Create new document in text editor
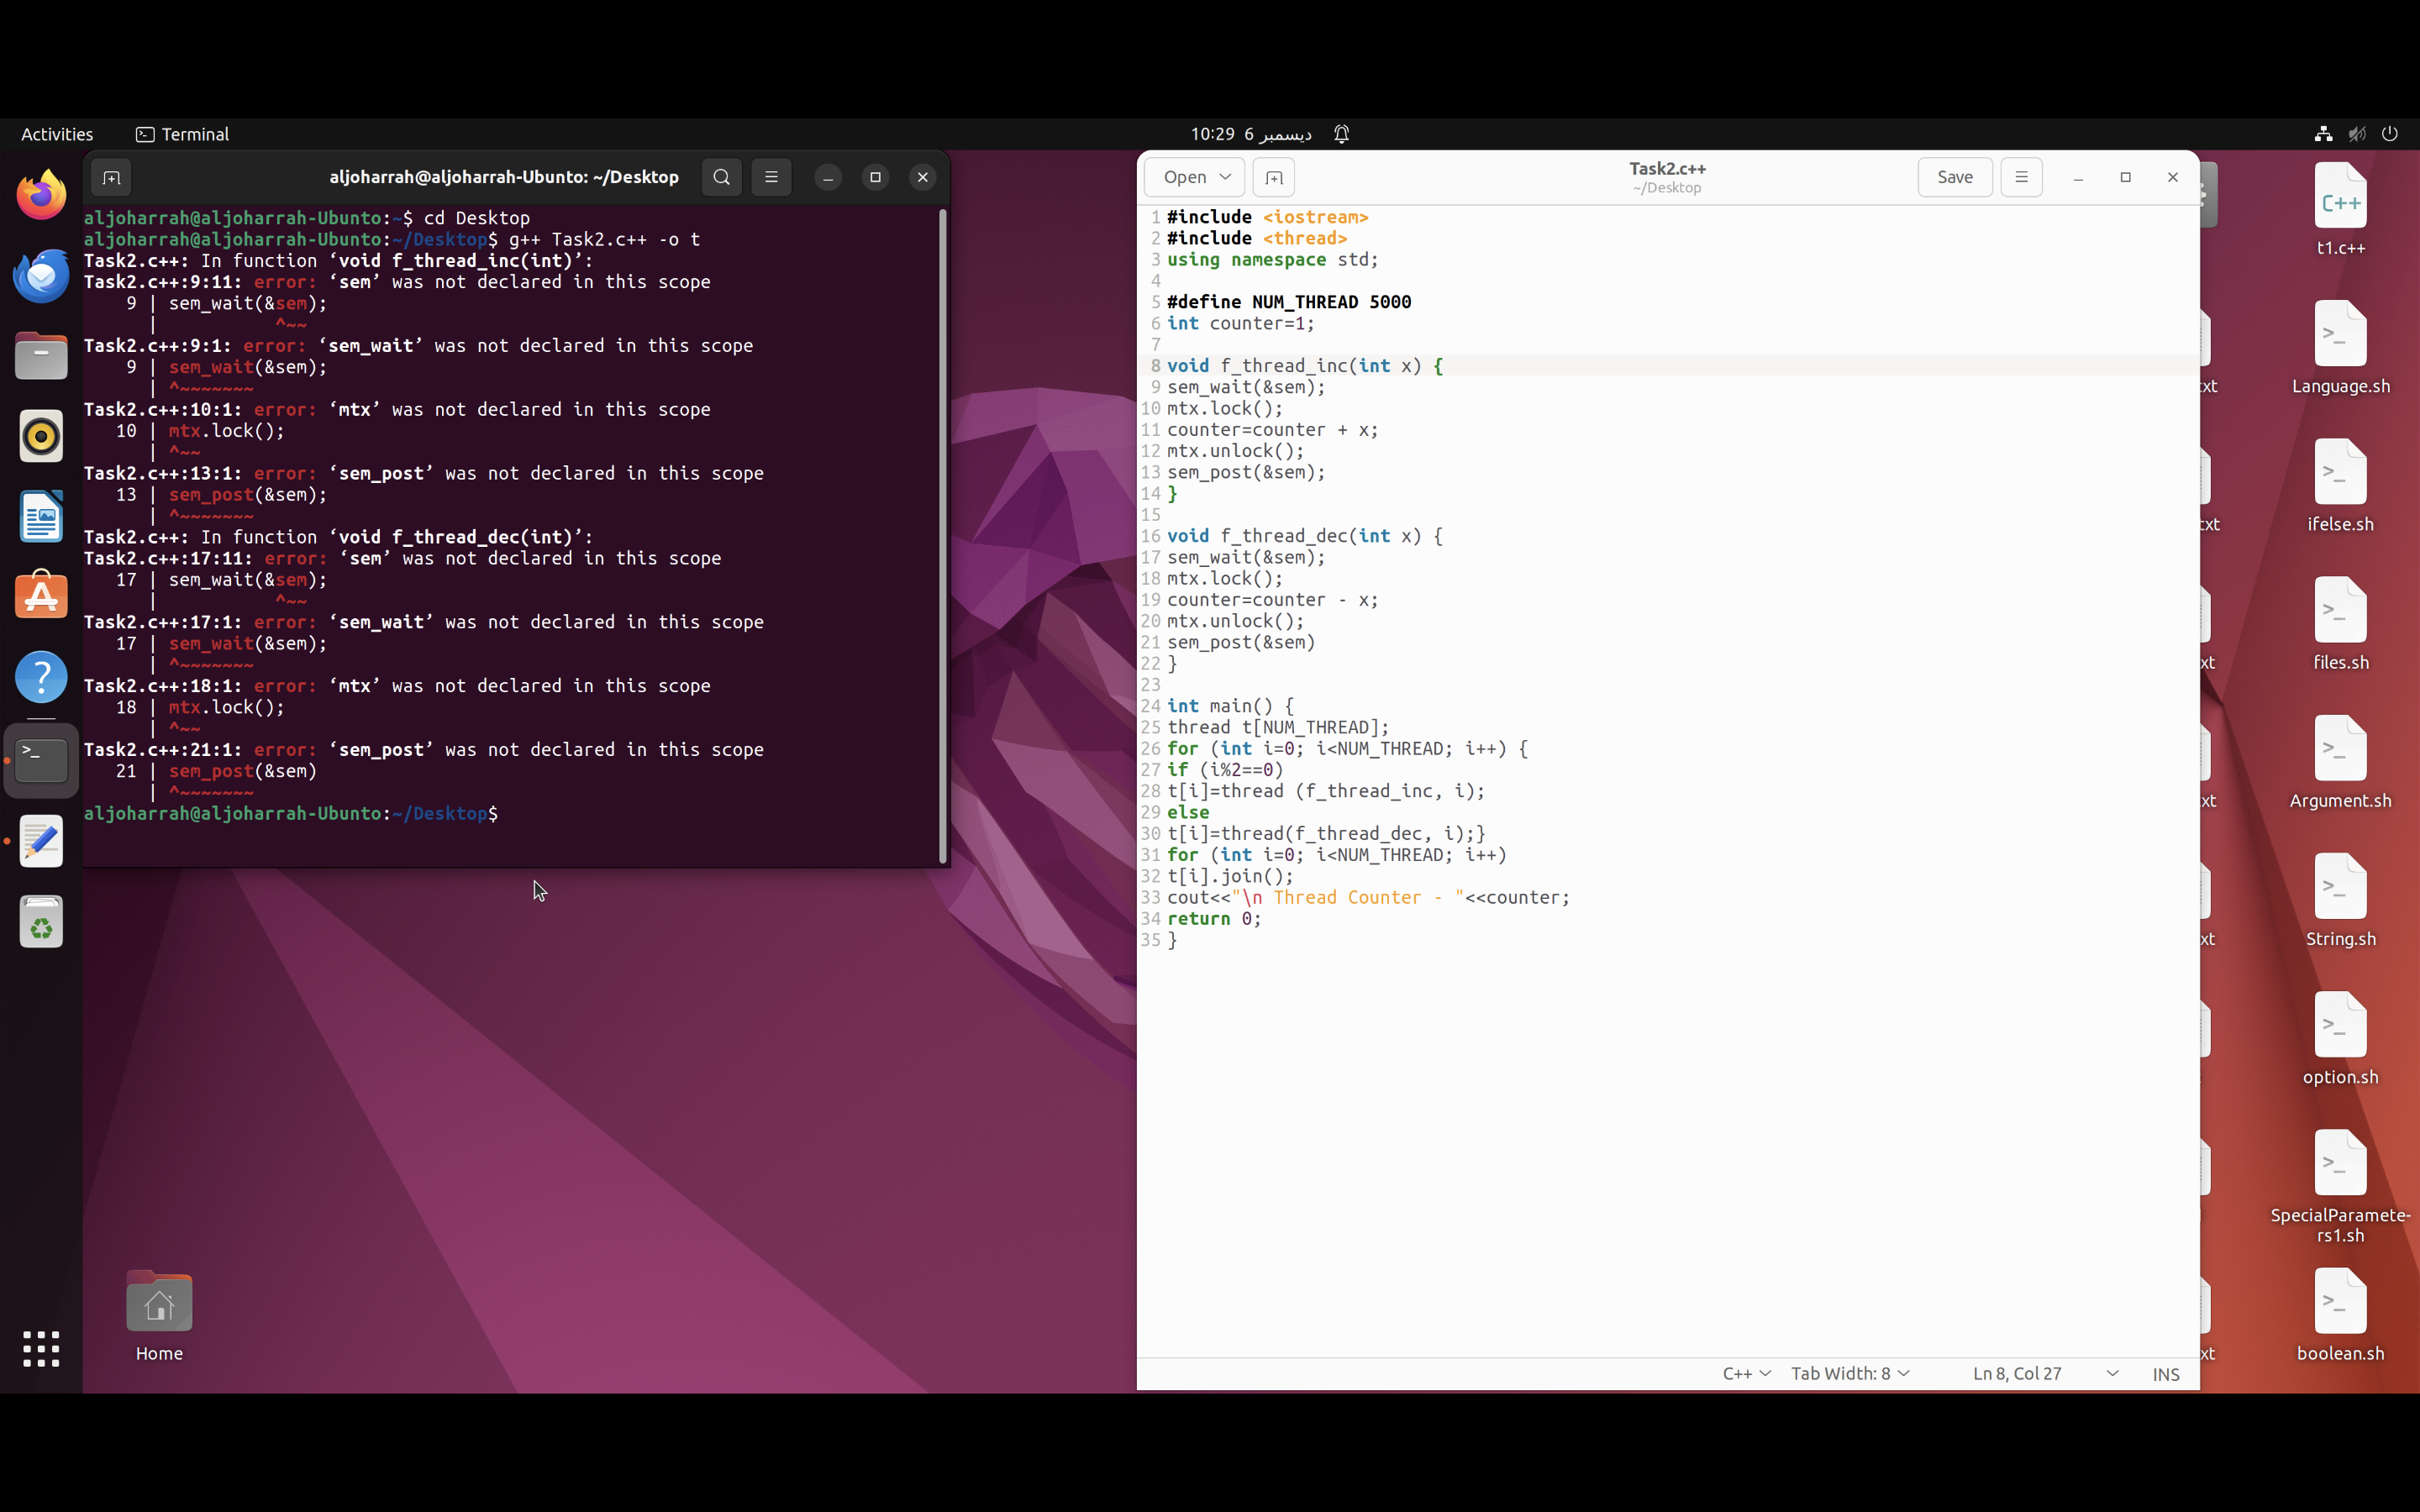This screenshot has width=2420, height=1512. [1273, 178]
